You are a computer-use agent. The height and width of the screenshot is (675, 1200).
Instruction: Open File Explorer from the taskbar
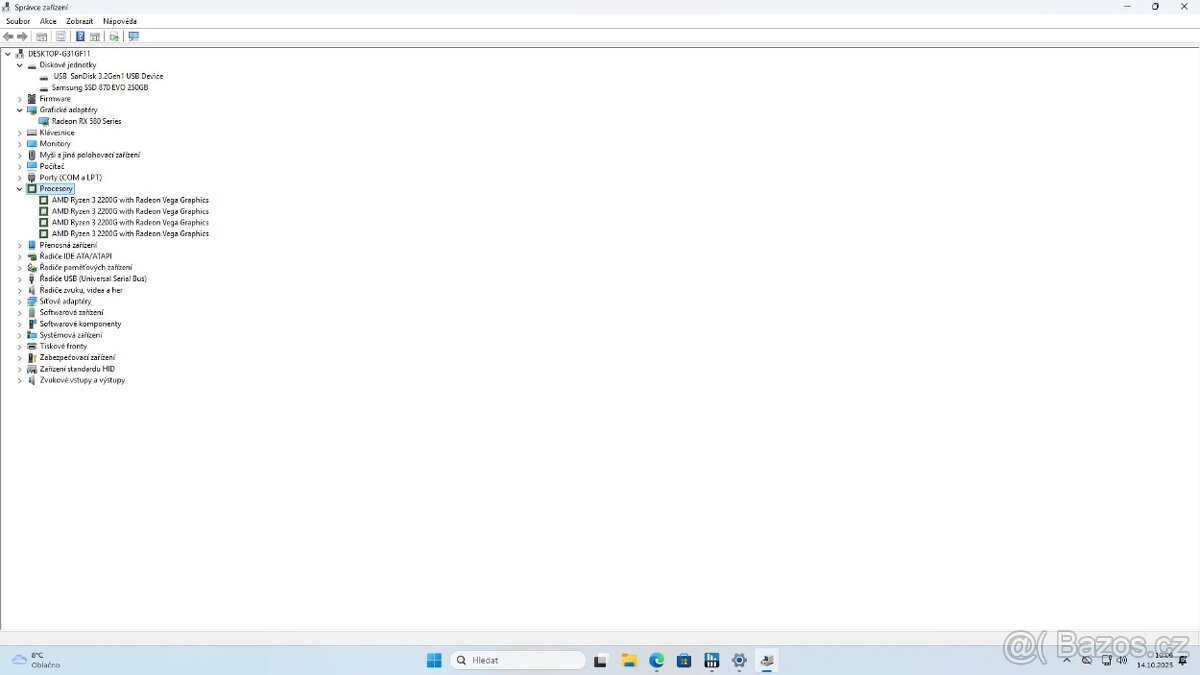629,660
